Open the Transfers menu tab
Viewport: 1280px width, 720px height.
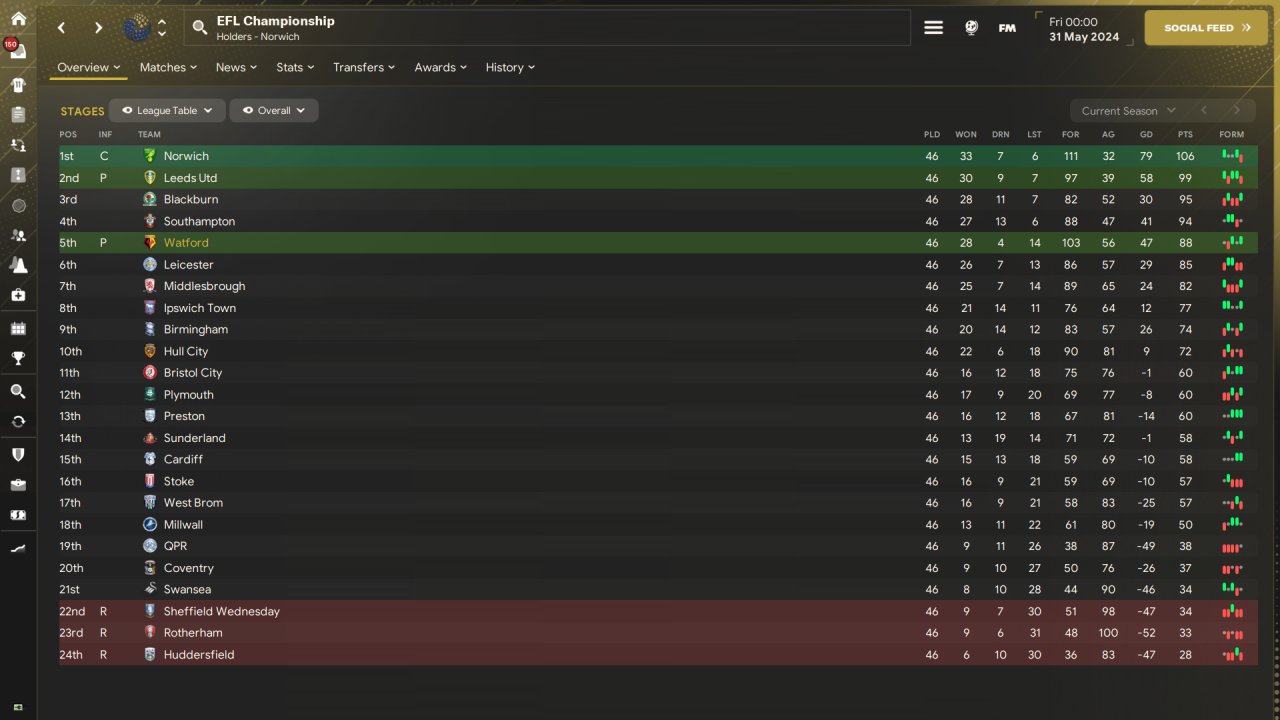click(364, 67)
